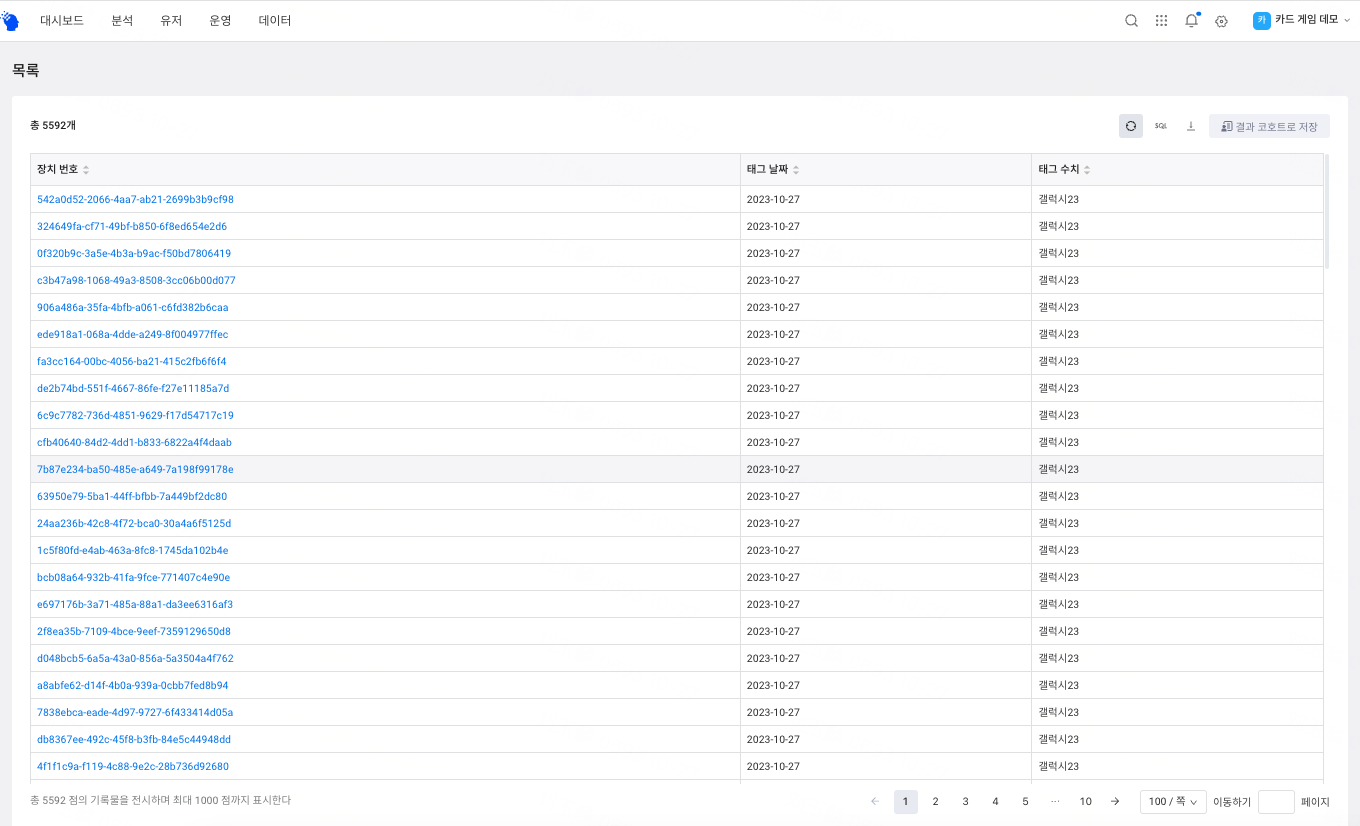
Task: Open device fa3cc164-00bc-4056-ba21-415c2fb6f6f4
Action: 131,361
